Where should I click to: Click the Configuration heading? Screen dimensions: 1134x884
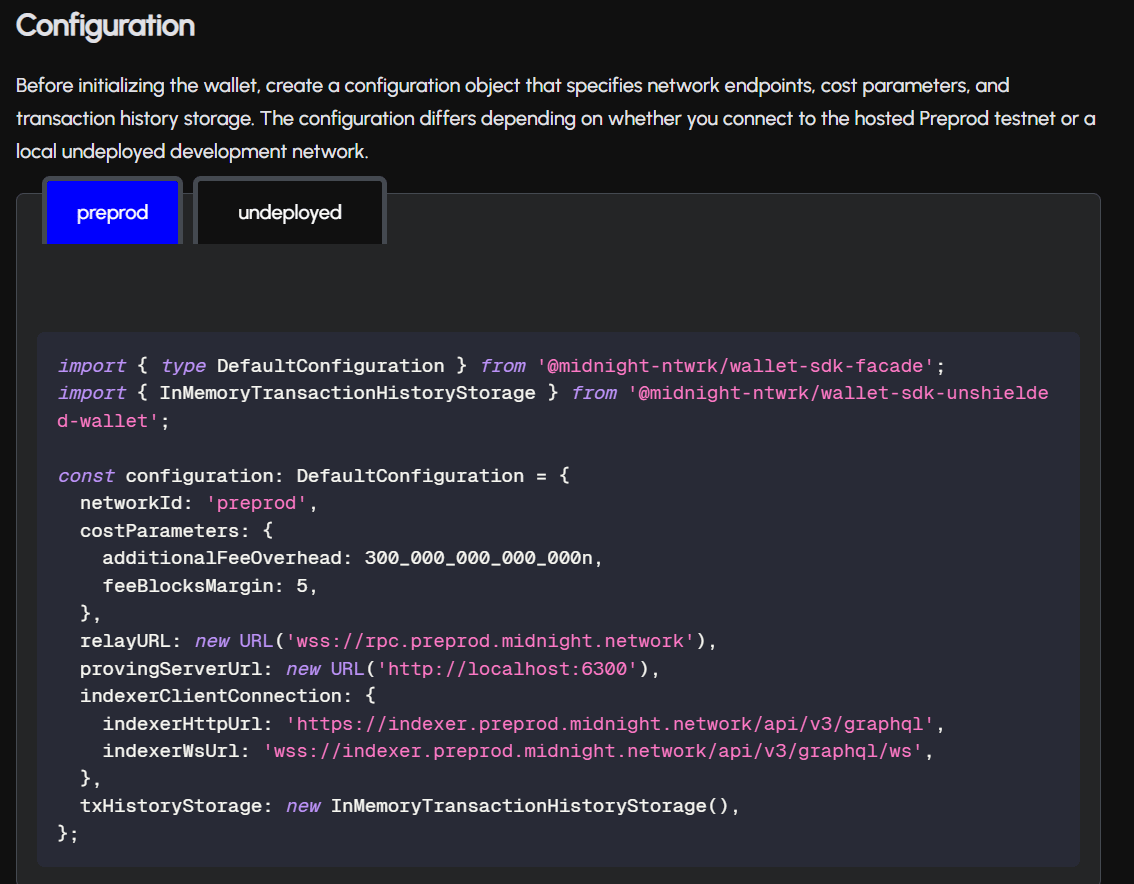point(105,25)
